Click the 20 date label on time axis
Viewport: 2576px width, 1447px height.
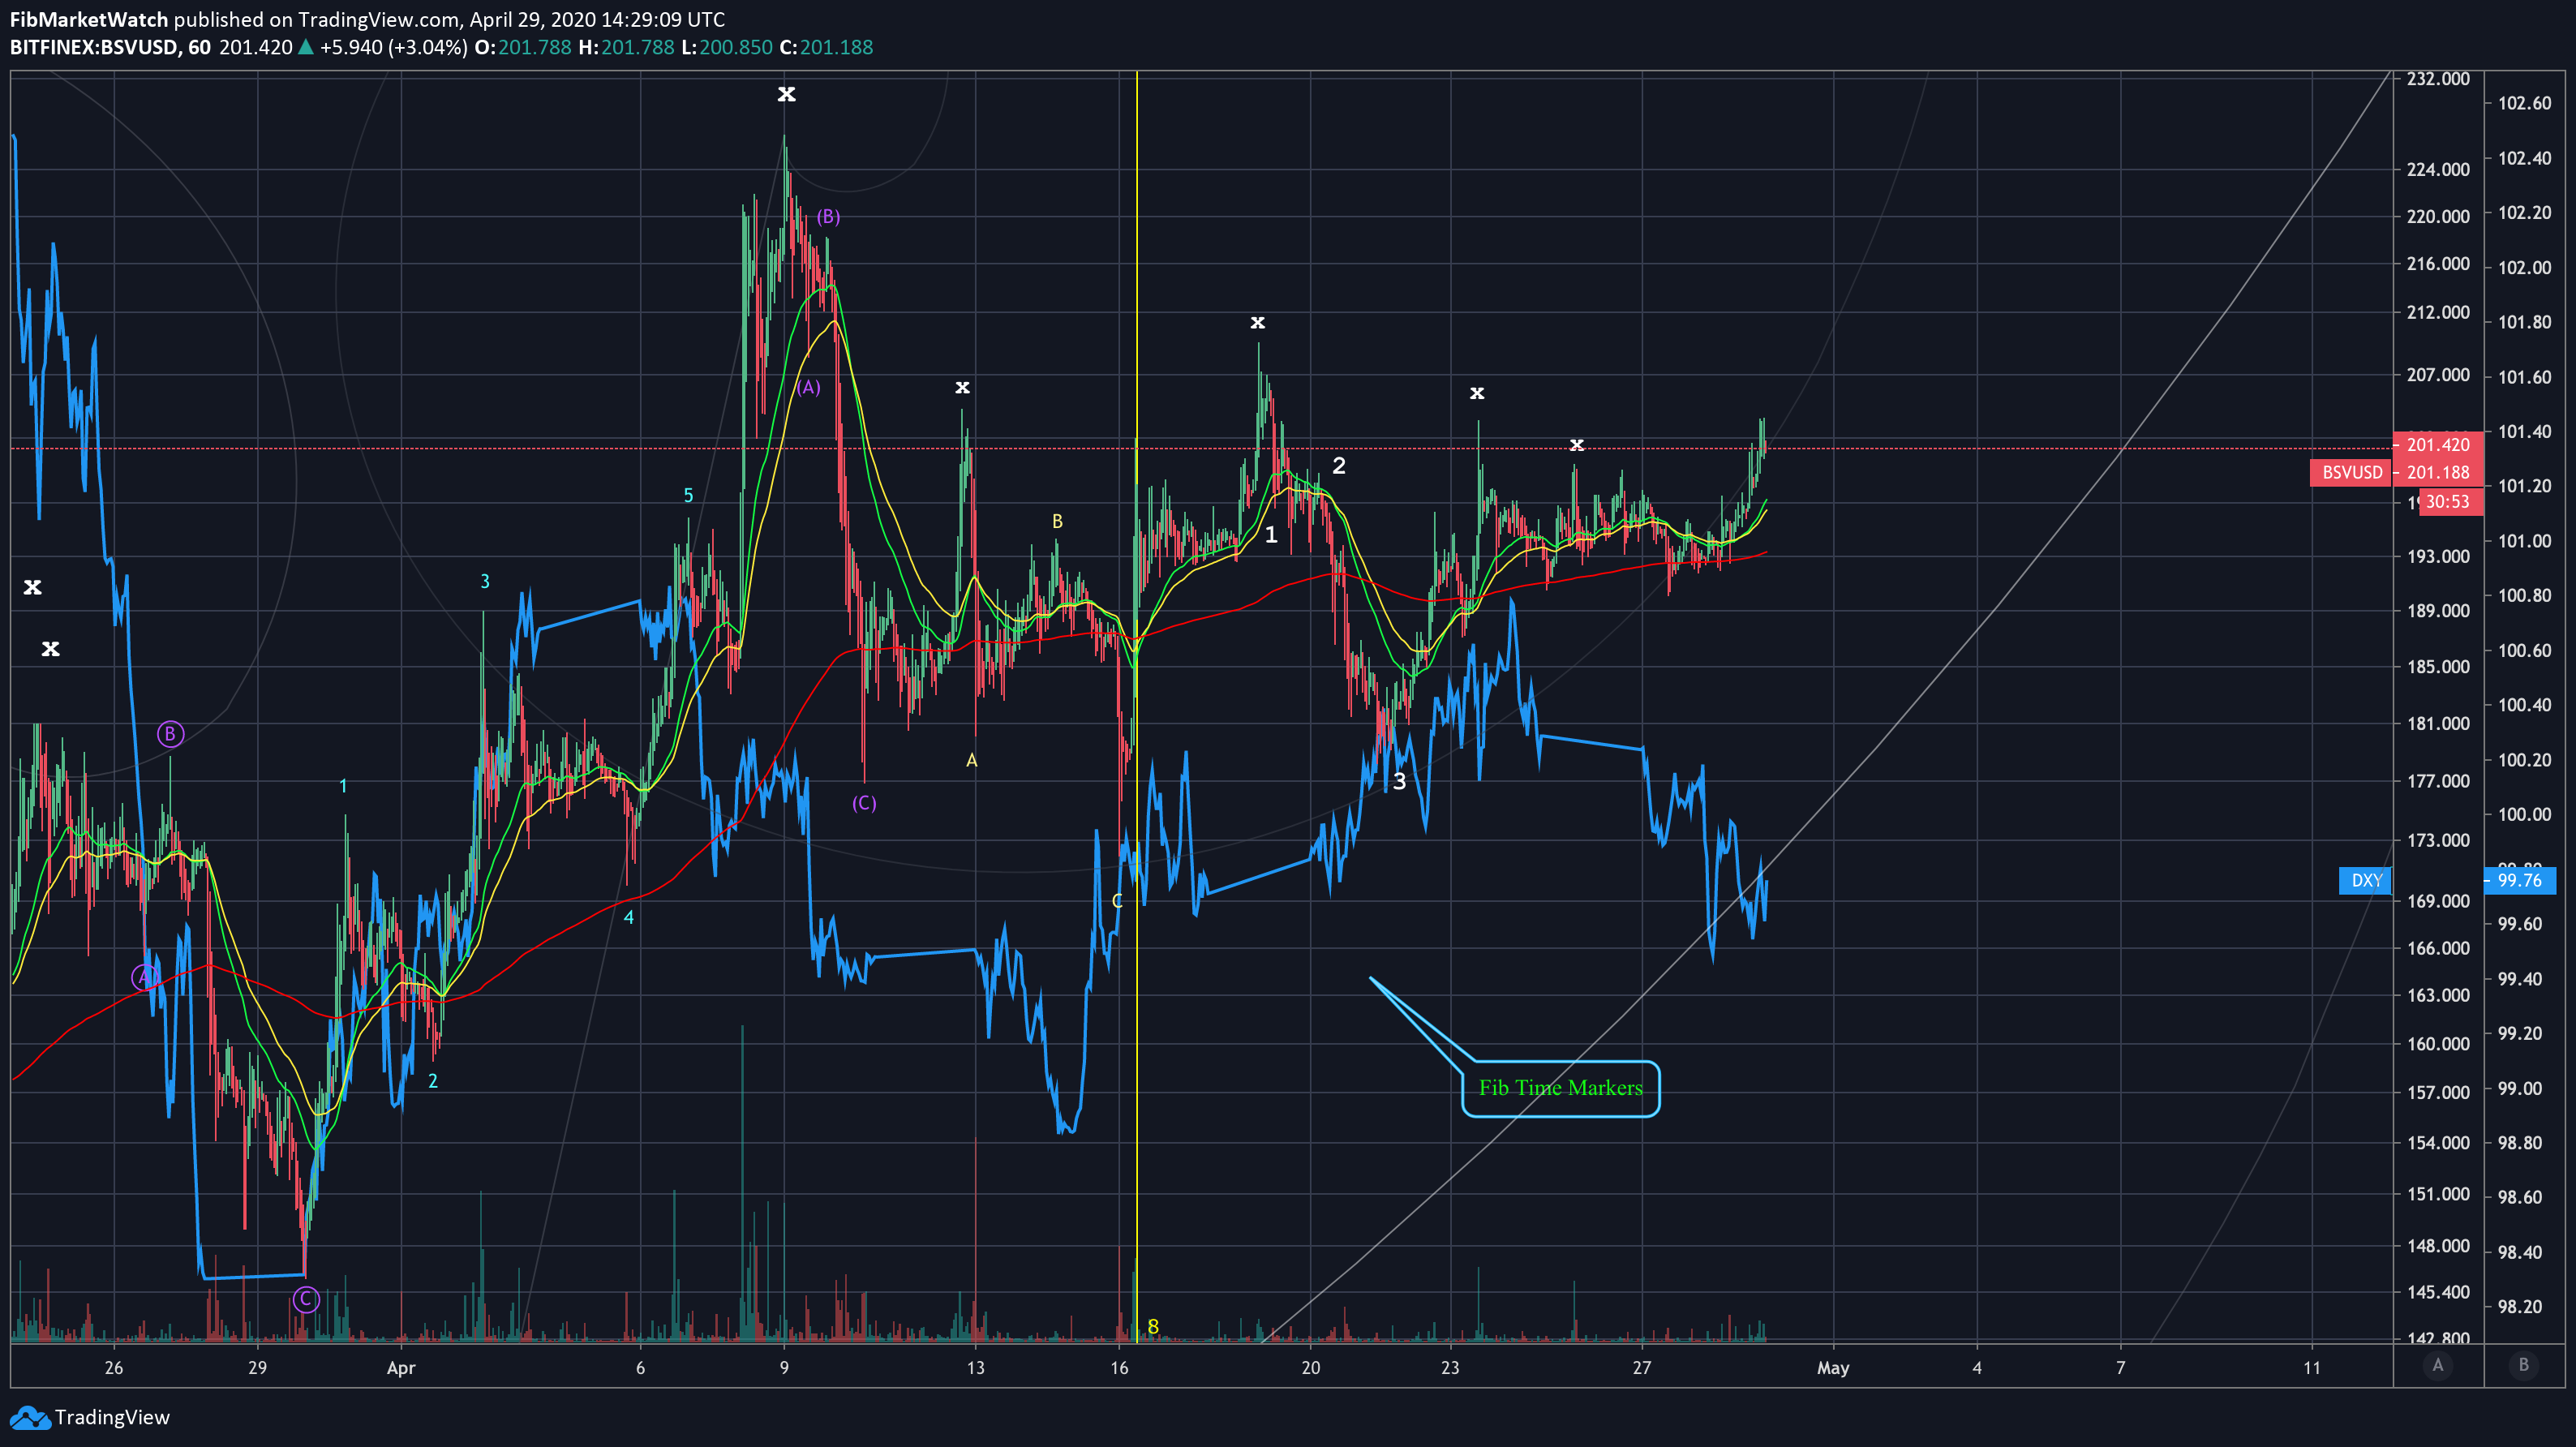[x=1311, y=1368]
